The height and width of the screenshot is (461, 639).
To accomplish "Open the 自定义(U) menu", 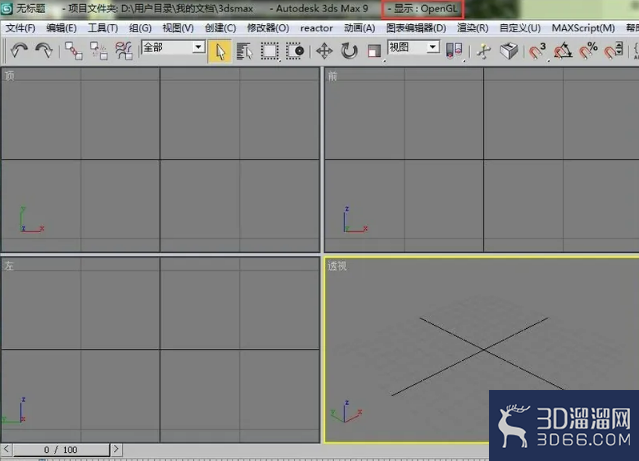I will click(x=520, y=28).
